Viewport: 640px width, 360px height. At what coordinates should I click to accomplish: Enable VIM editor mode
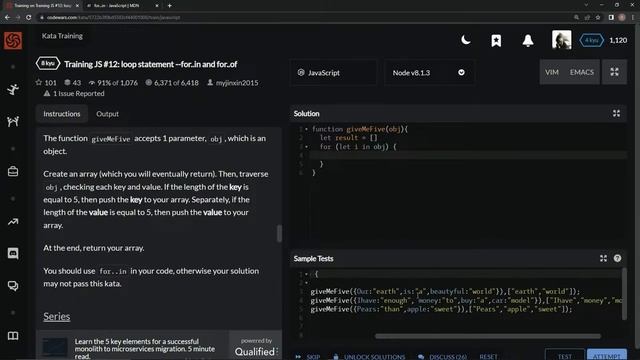552,72
